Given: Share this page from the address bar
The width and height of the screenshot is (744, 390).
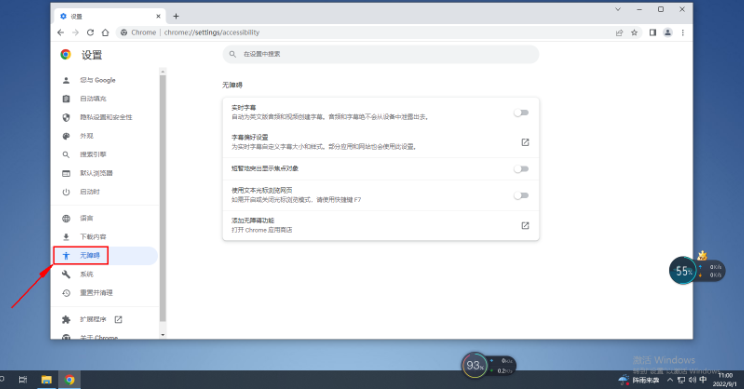Looking at the screenshot, I should (x=619, y=33).
